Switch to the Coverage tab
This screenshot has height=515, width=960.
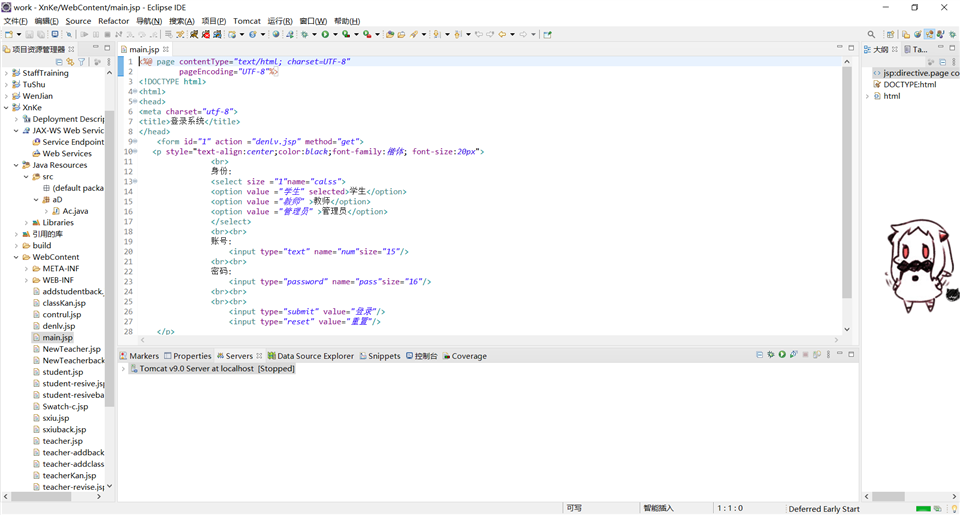tap(465, 356)
